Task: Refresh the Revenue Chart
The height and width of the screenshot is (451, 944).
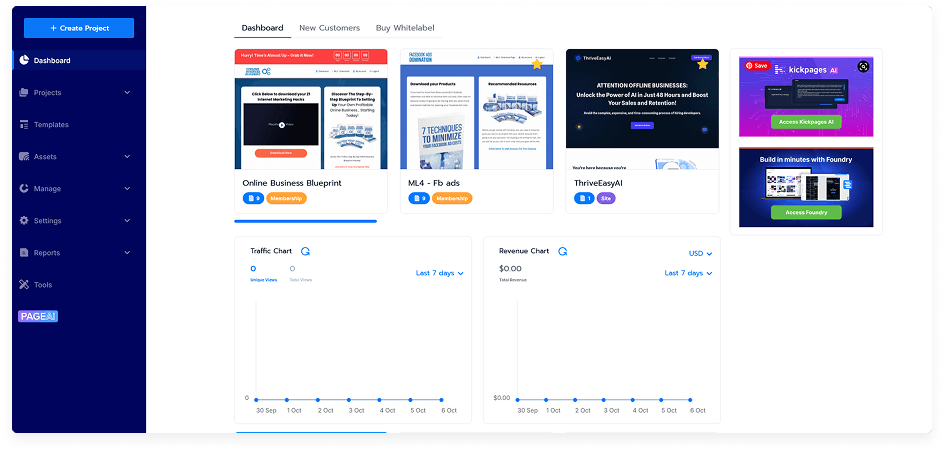Action: pyautogui.click(x=563, y=251)
